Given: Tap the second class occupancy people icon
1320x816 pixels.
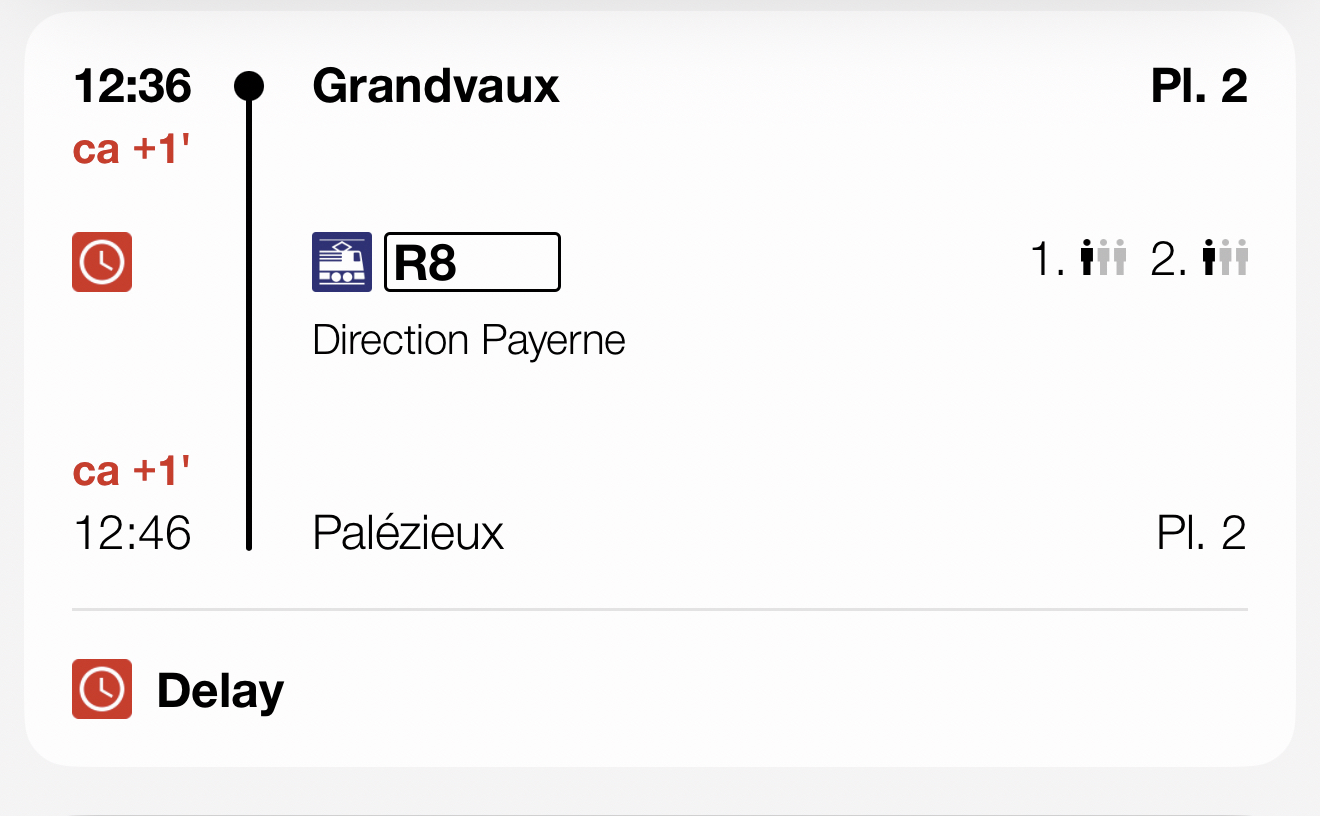Looking at the screenshot, I should coord(1226,258).
